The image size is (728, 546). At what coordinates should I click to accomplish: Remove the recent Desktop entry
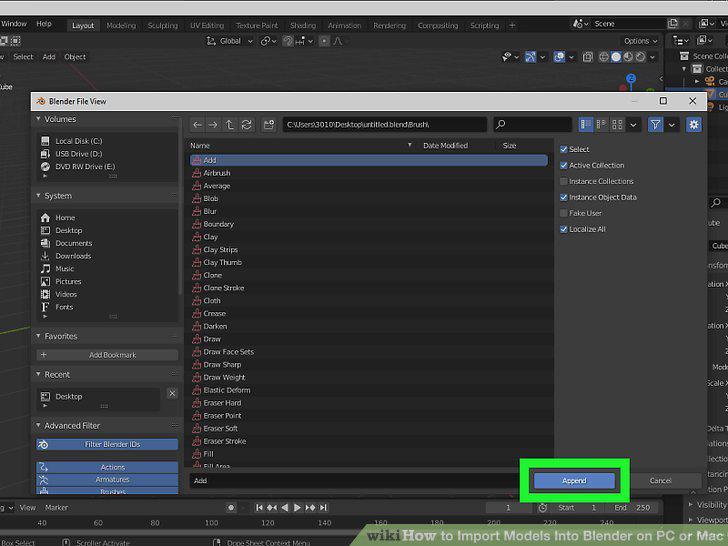click(172, 393)
